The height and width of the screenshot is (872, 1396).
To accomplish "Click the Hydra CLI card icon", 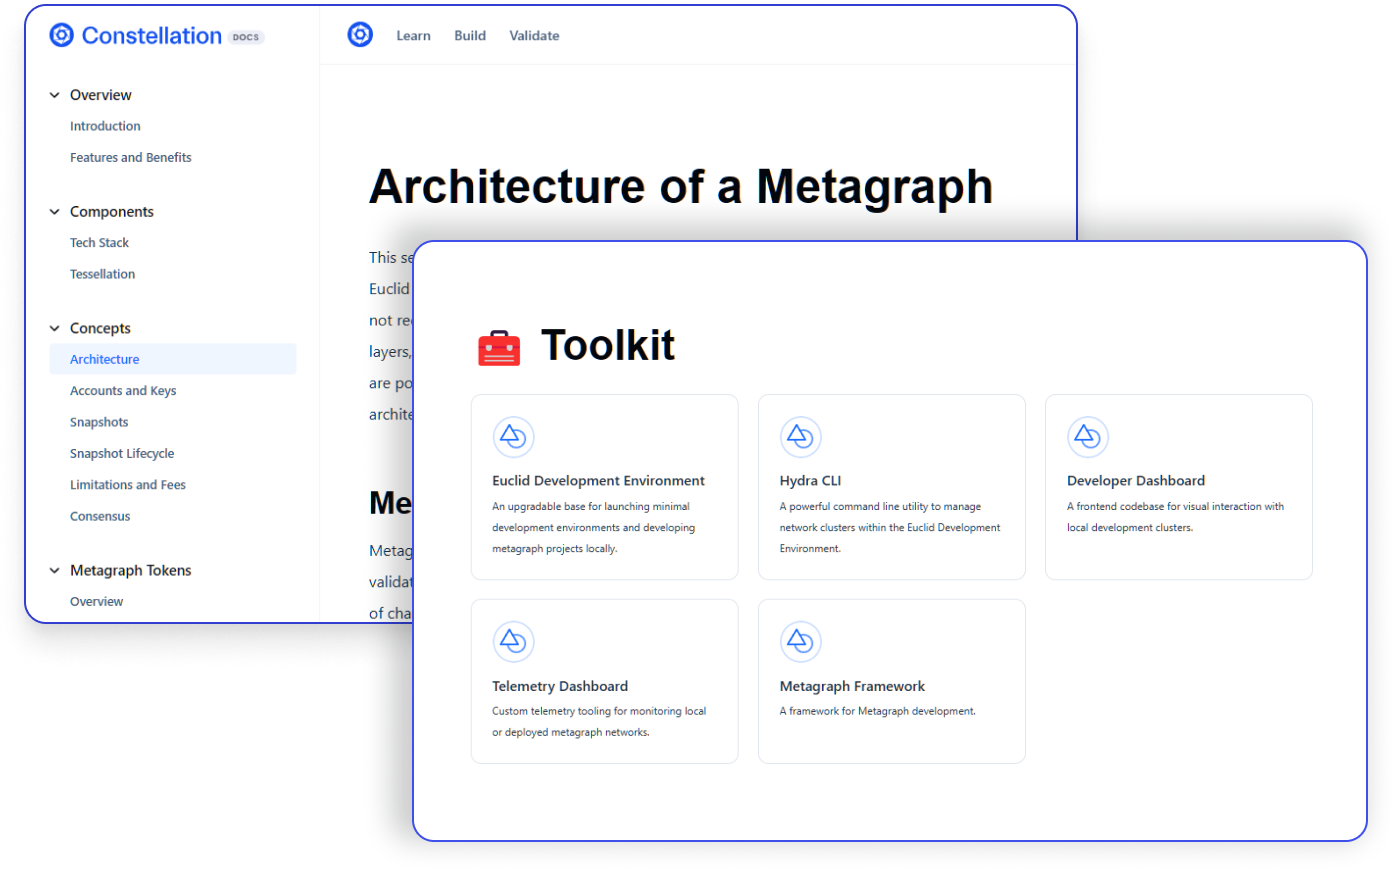I will coord(800,437).
